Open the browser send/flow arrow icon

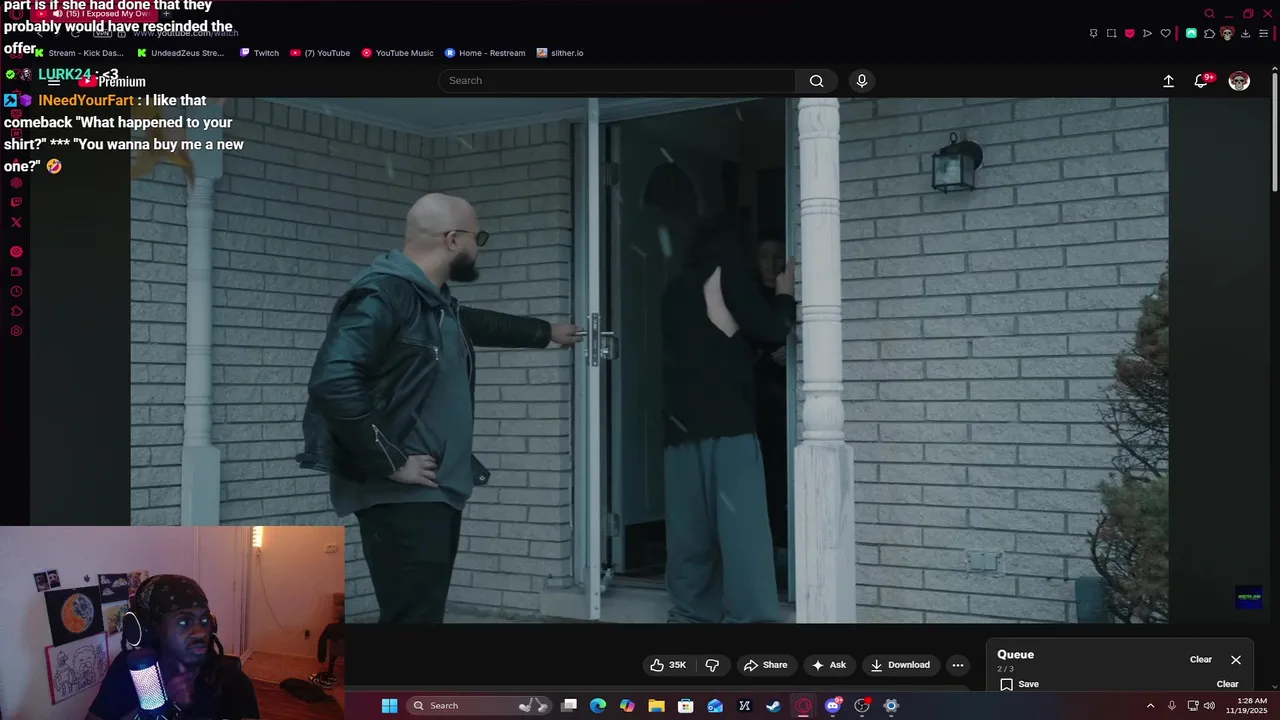pos(1147,33)
